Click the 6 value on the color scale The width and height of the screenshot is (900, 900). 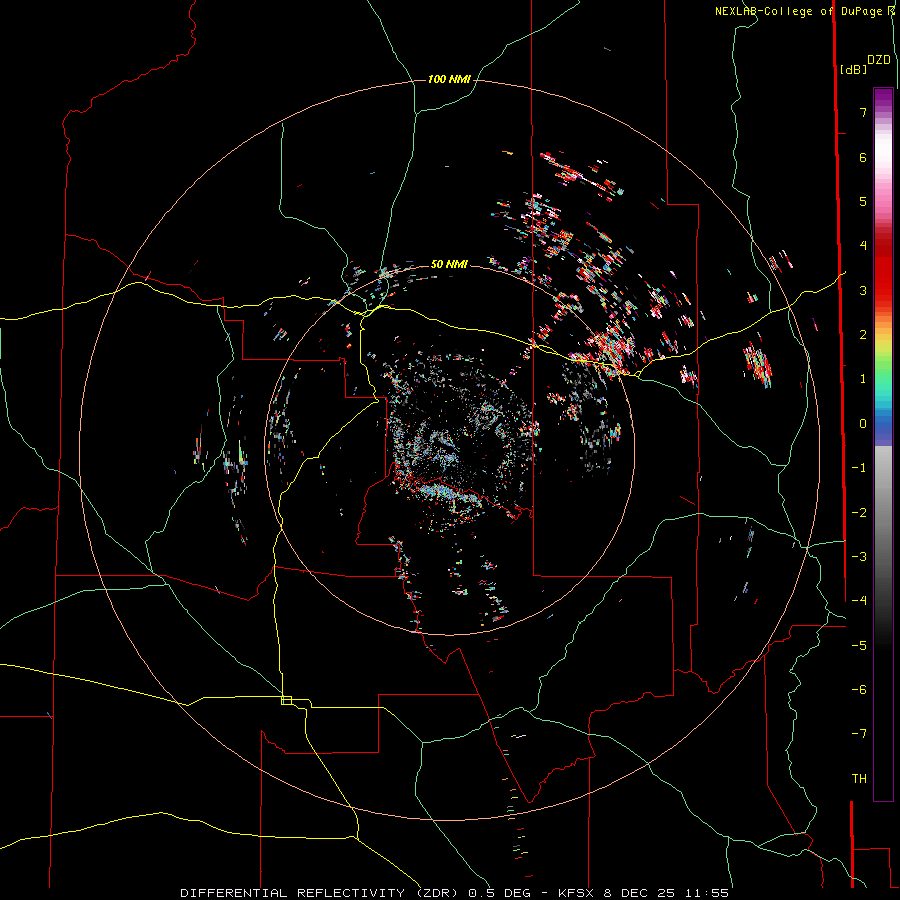point(863,157)
